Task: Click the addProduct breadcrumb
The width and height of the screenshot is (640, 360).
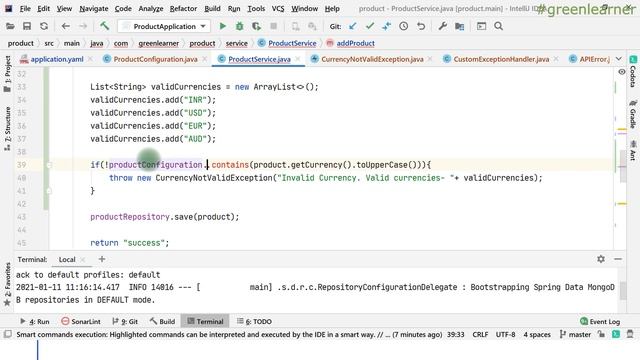Action: [x=351, y=43]
